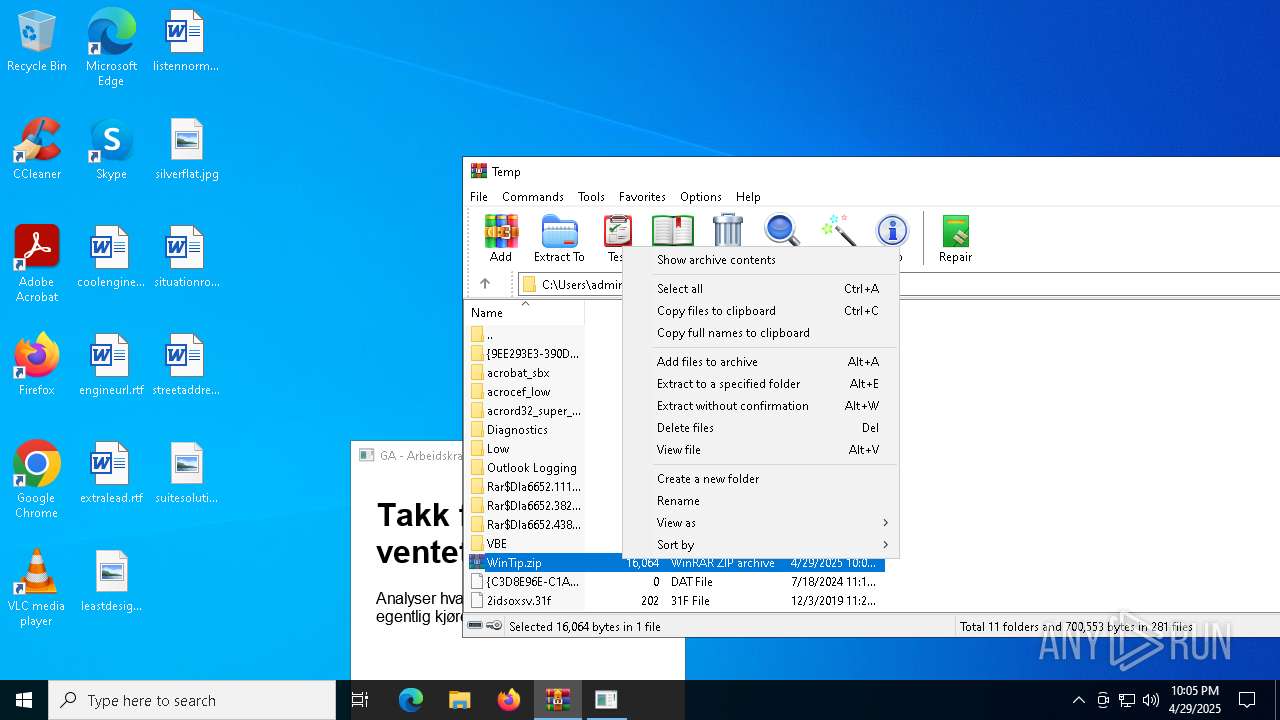Choose Show archive contents in context menu
Viewport: 1280px width, 720px height.
(x=760, y=259)
